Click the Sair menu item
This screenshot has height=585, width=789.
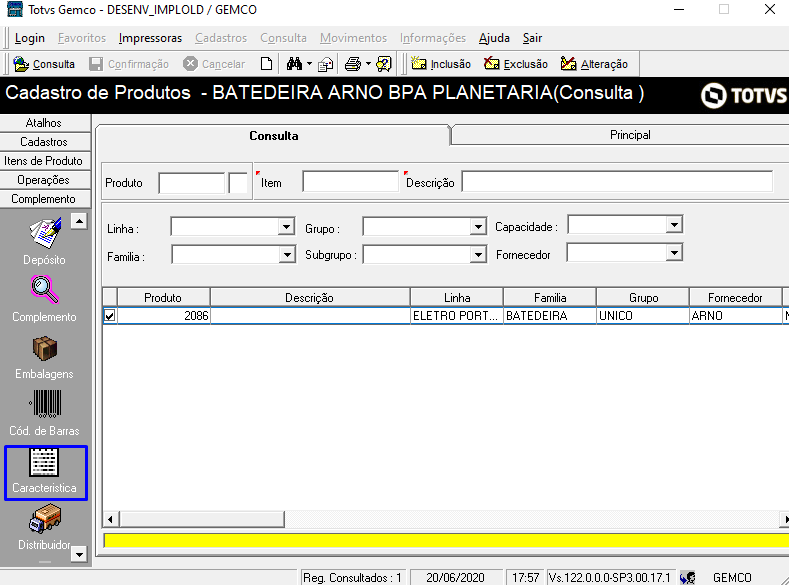tap(532, 38)
